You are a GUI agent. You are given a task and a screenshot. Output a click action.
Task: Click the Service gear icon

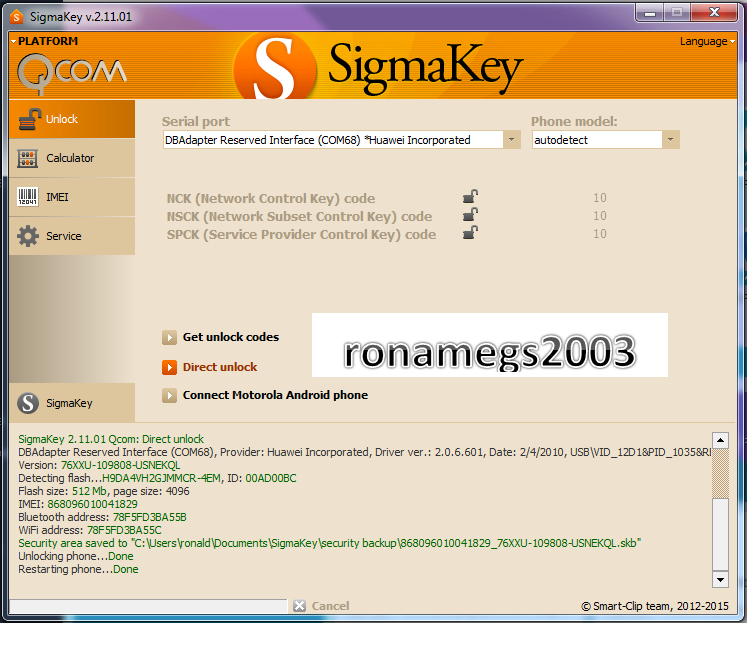point(28,236)
